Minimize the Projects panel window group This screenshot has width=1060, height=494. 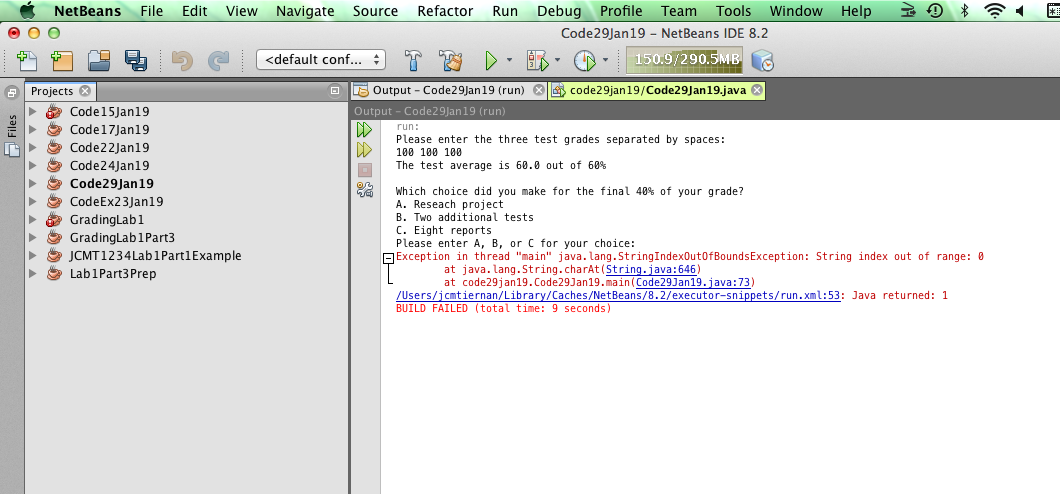335,91
